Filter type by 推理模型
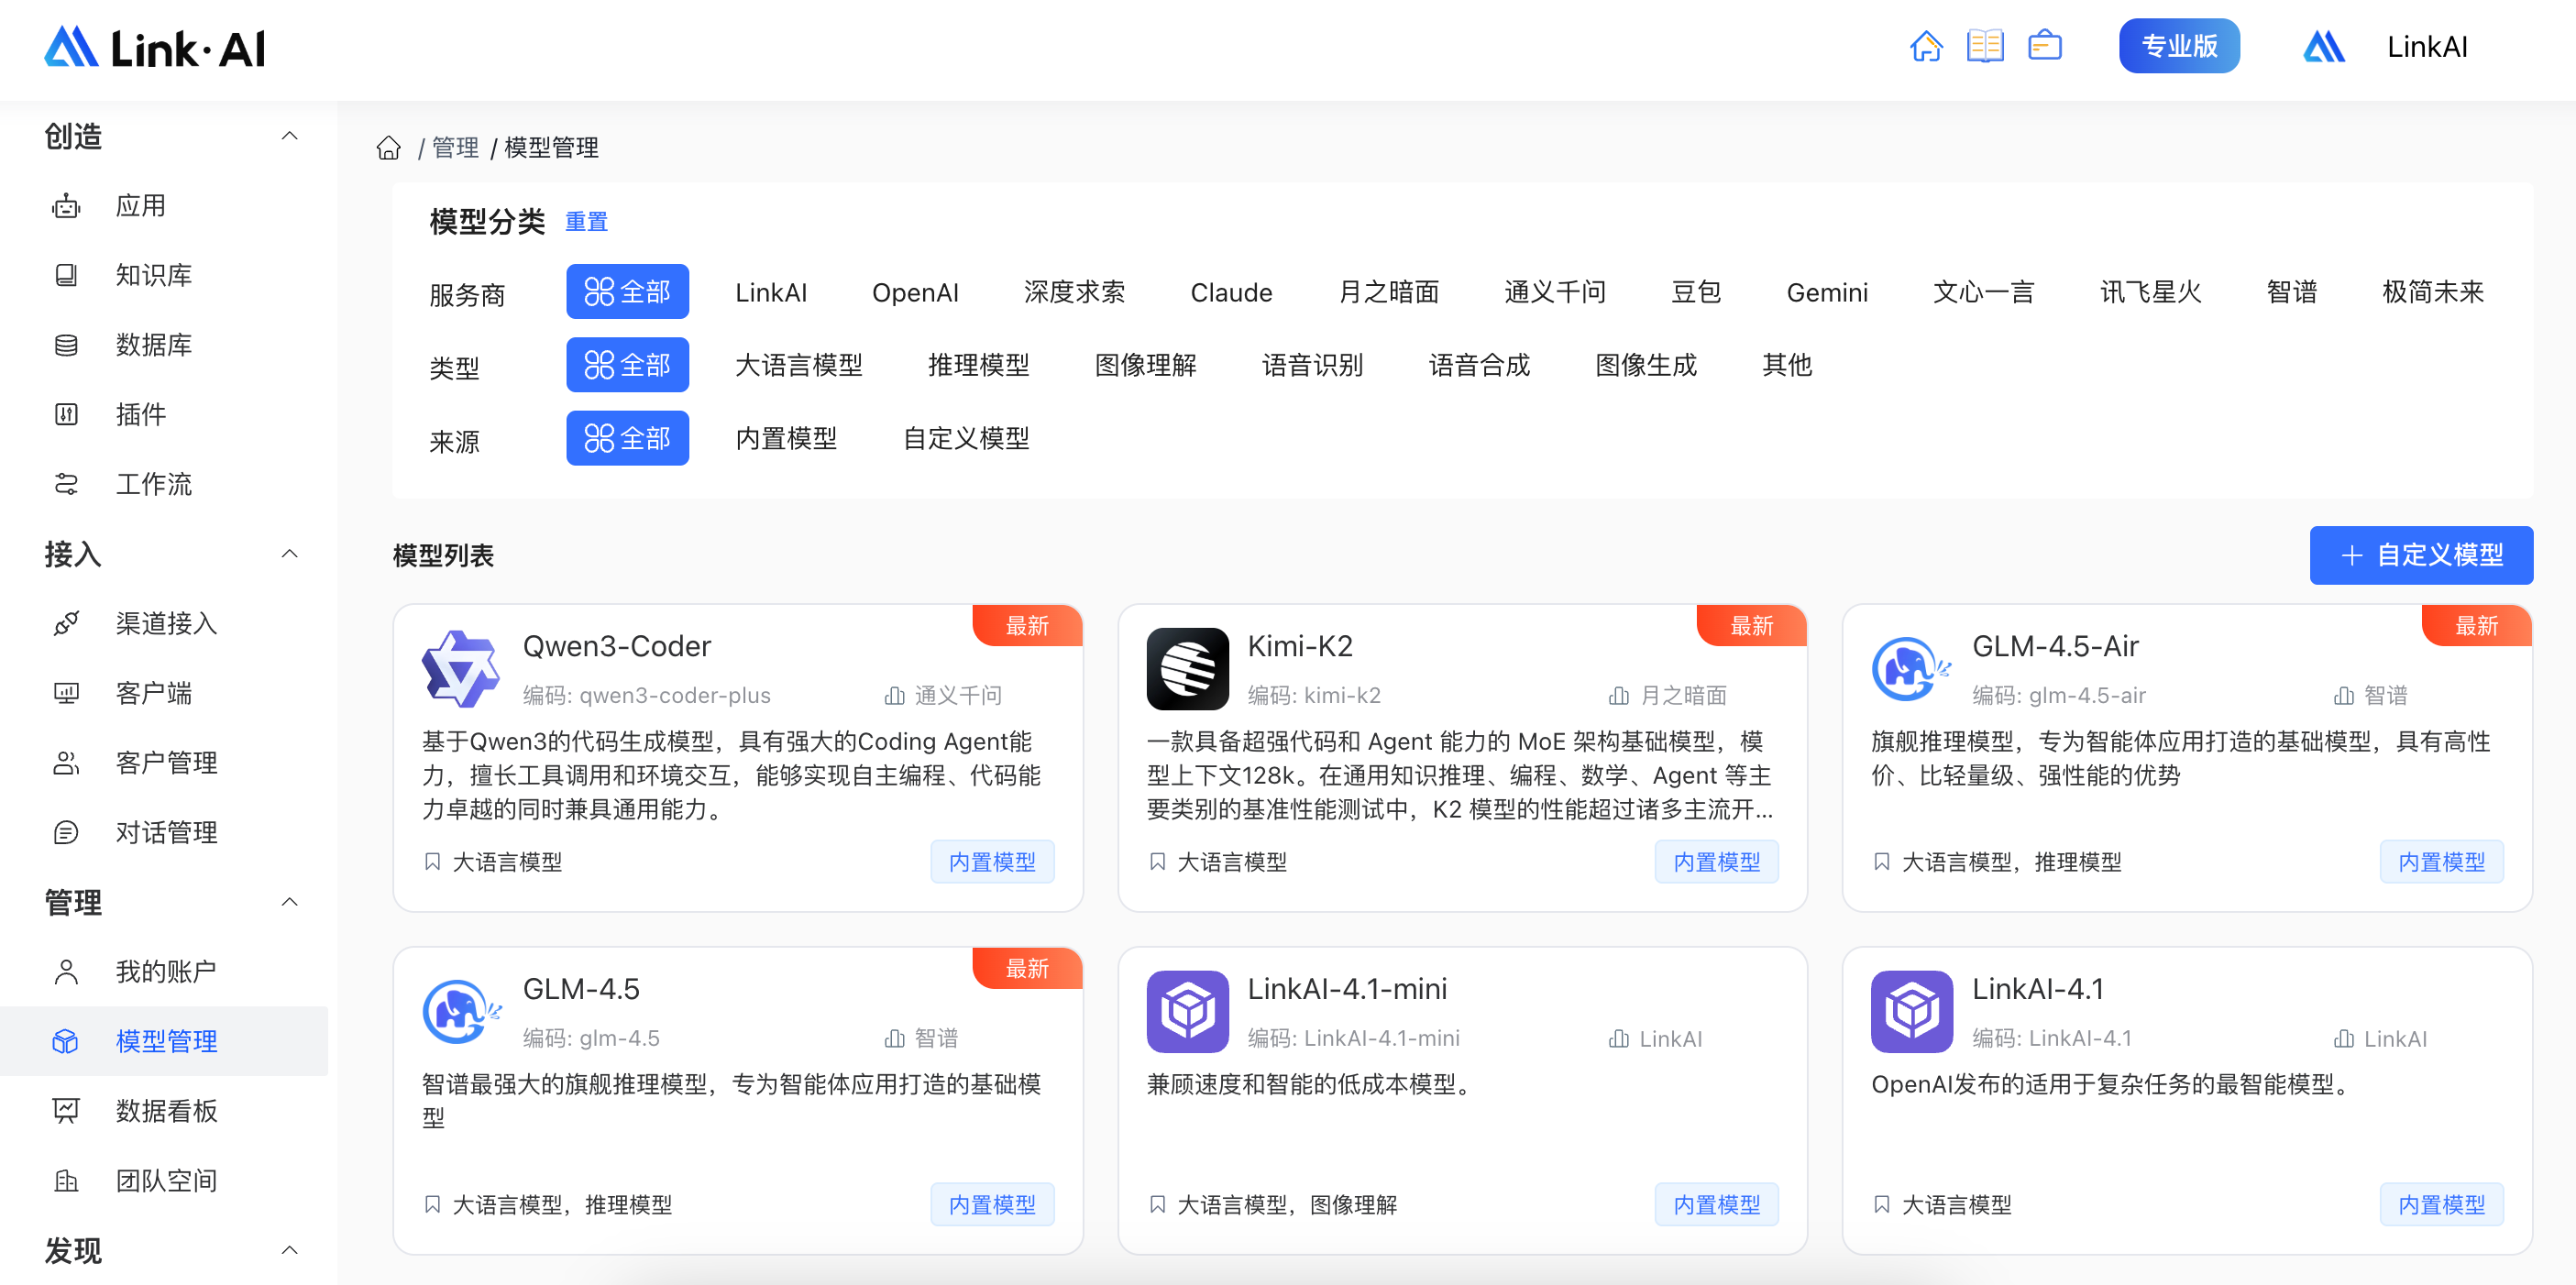 click(x=979, y=365)
